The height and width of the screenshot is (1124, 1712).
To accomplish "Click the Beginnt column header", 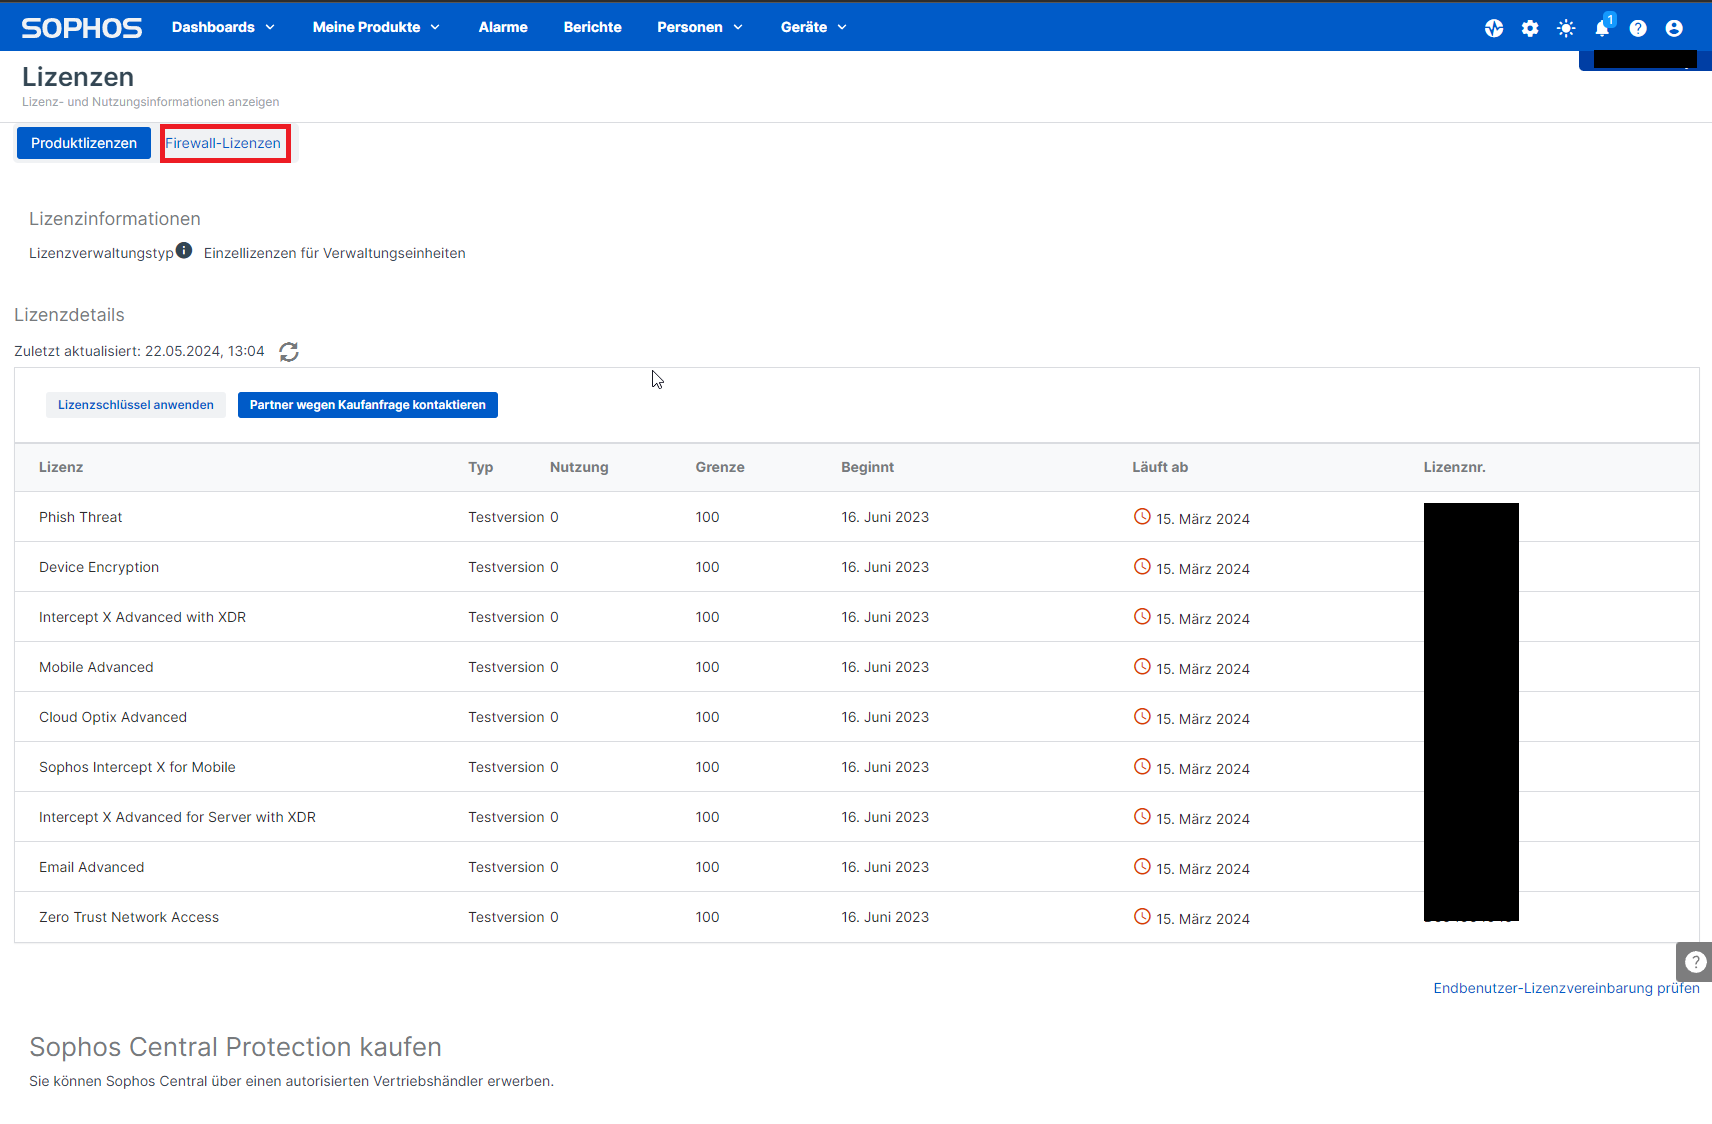I will coord(868,467).
